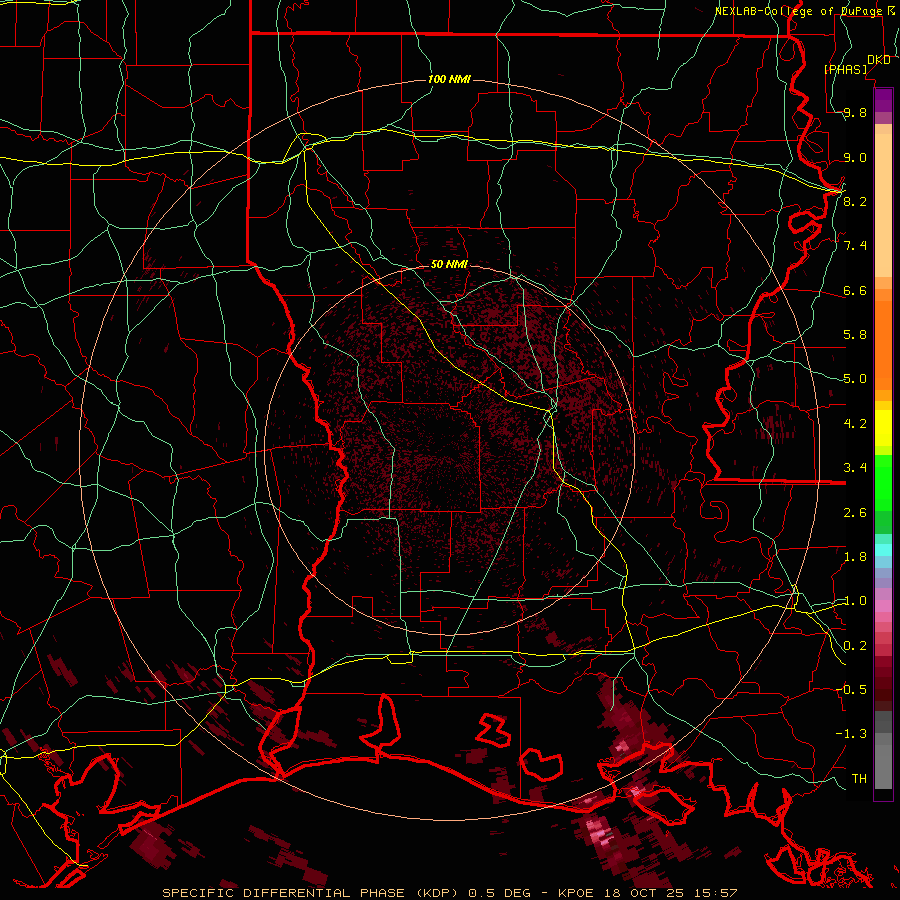The height and width of the screenshot is (900, 900).
Task: Click the yellow segment of the color bar
Action: click(x=883, y=428)
